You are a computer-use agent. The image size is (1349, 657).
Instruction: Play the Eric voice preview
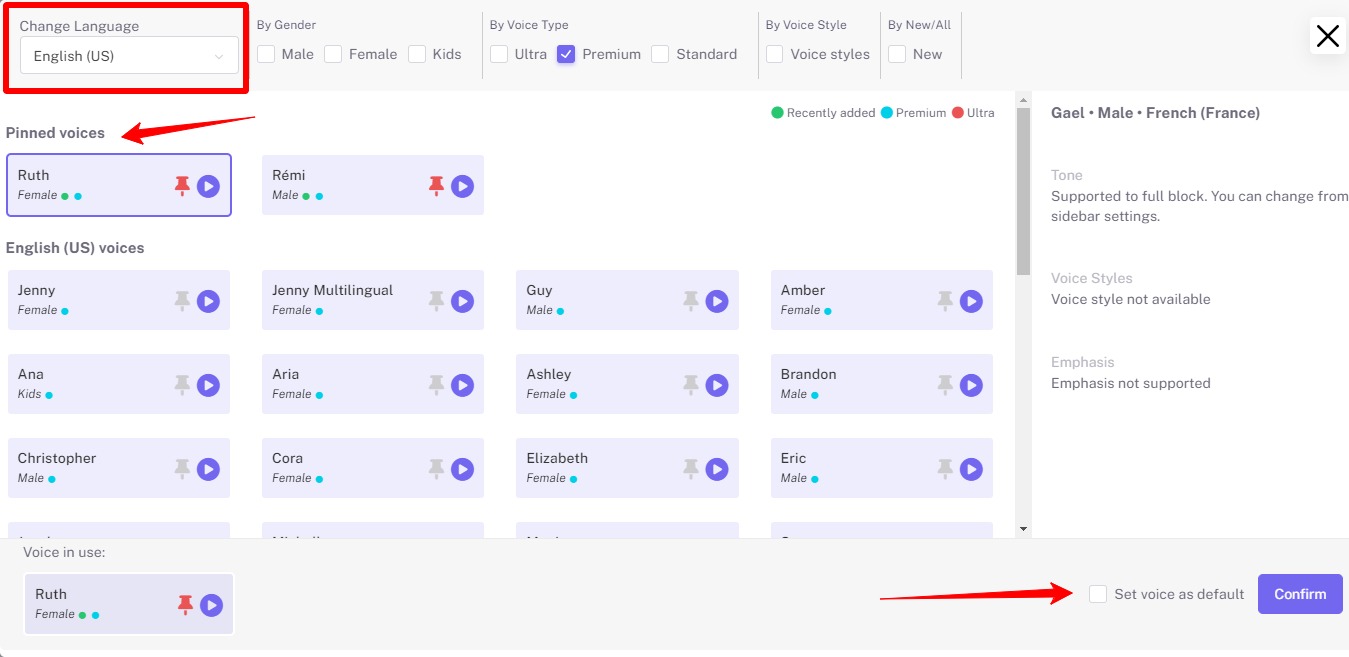click(x=971, y=469)
